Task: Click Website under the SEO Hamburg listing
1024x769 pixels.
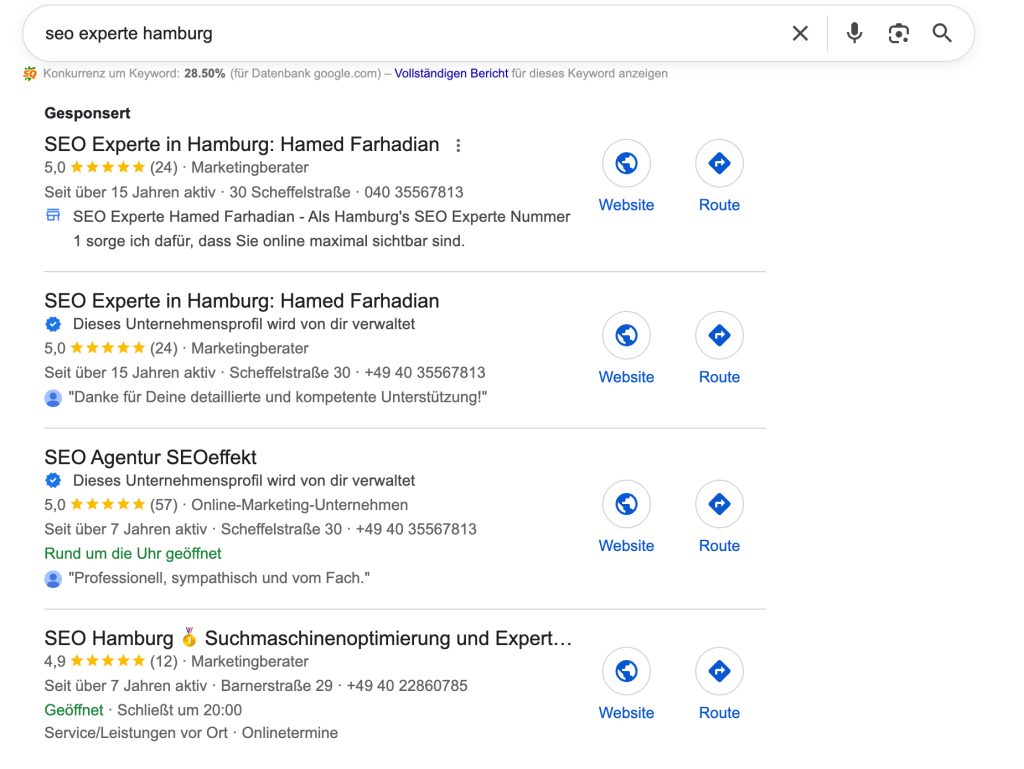Action: click(x=626, y=712)
